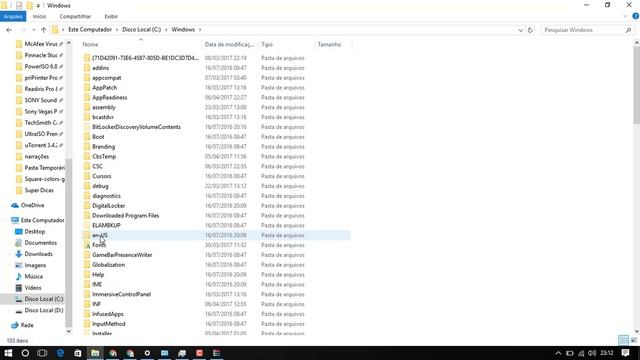Open Explorer help question mark icon

pyautogui.click(x=635, y=16)
